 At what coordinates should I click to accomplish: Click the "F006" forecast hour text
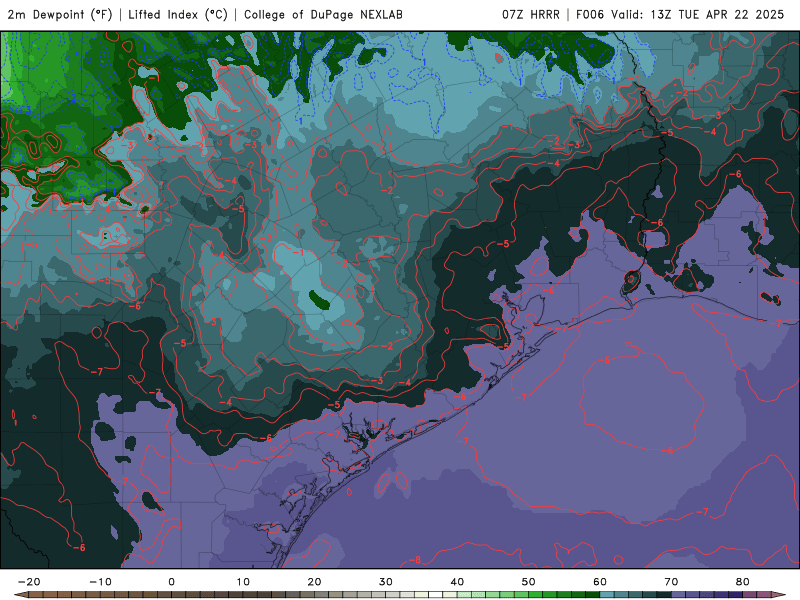coord(591,14)
